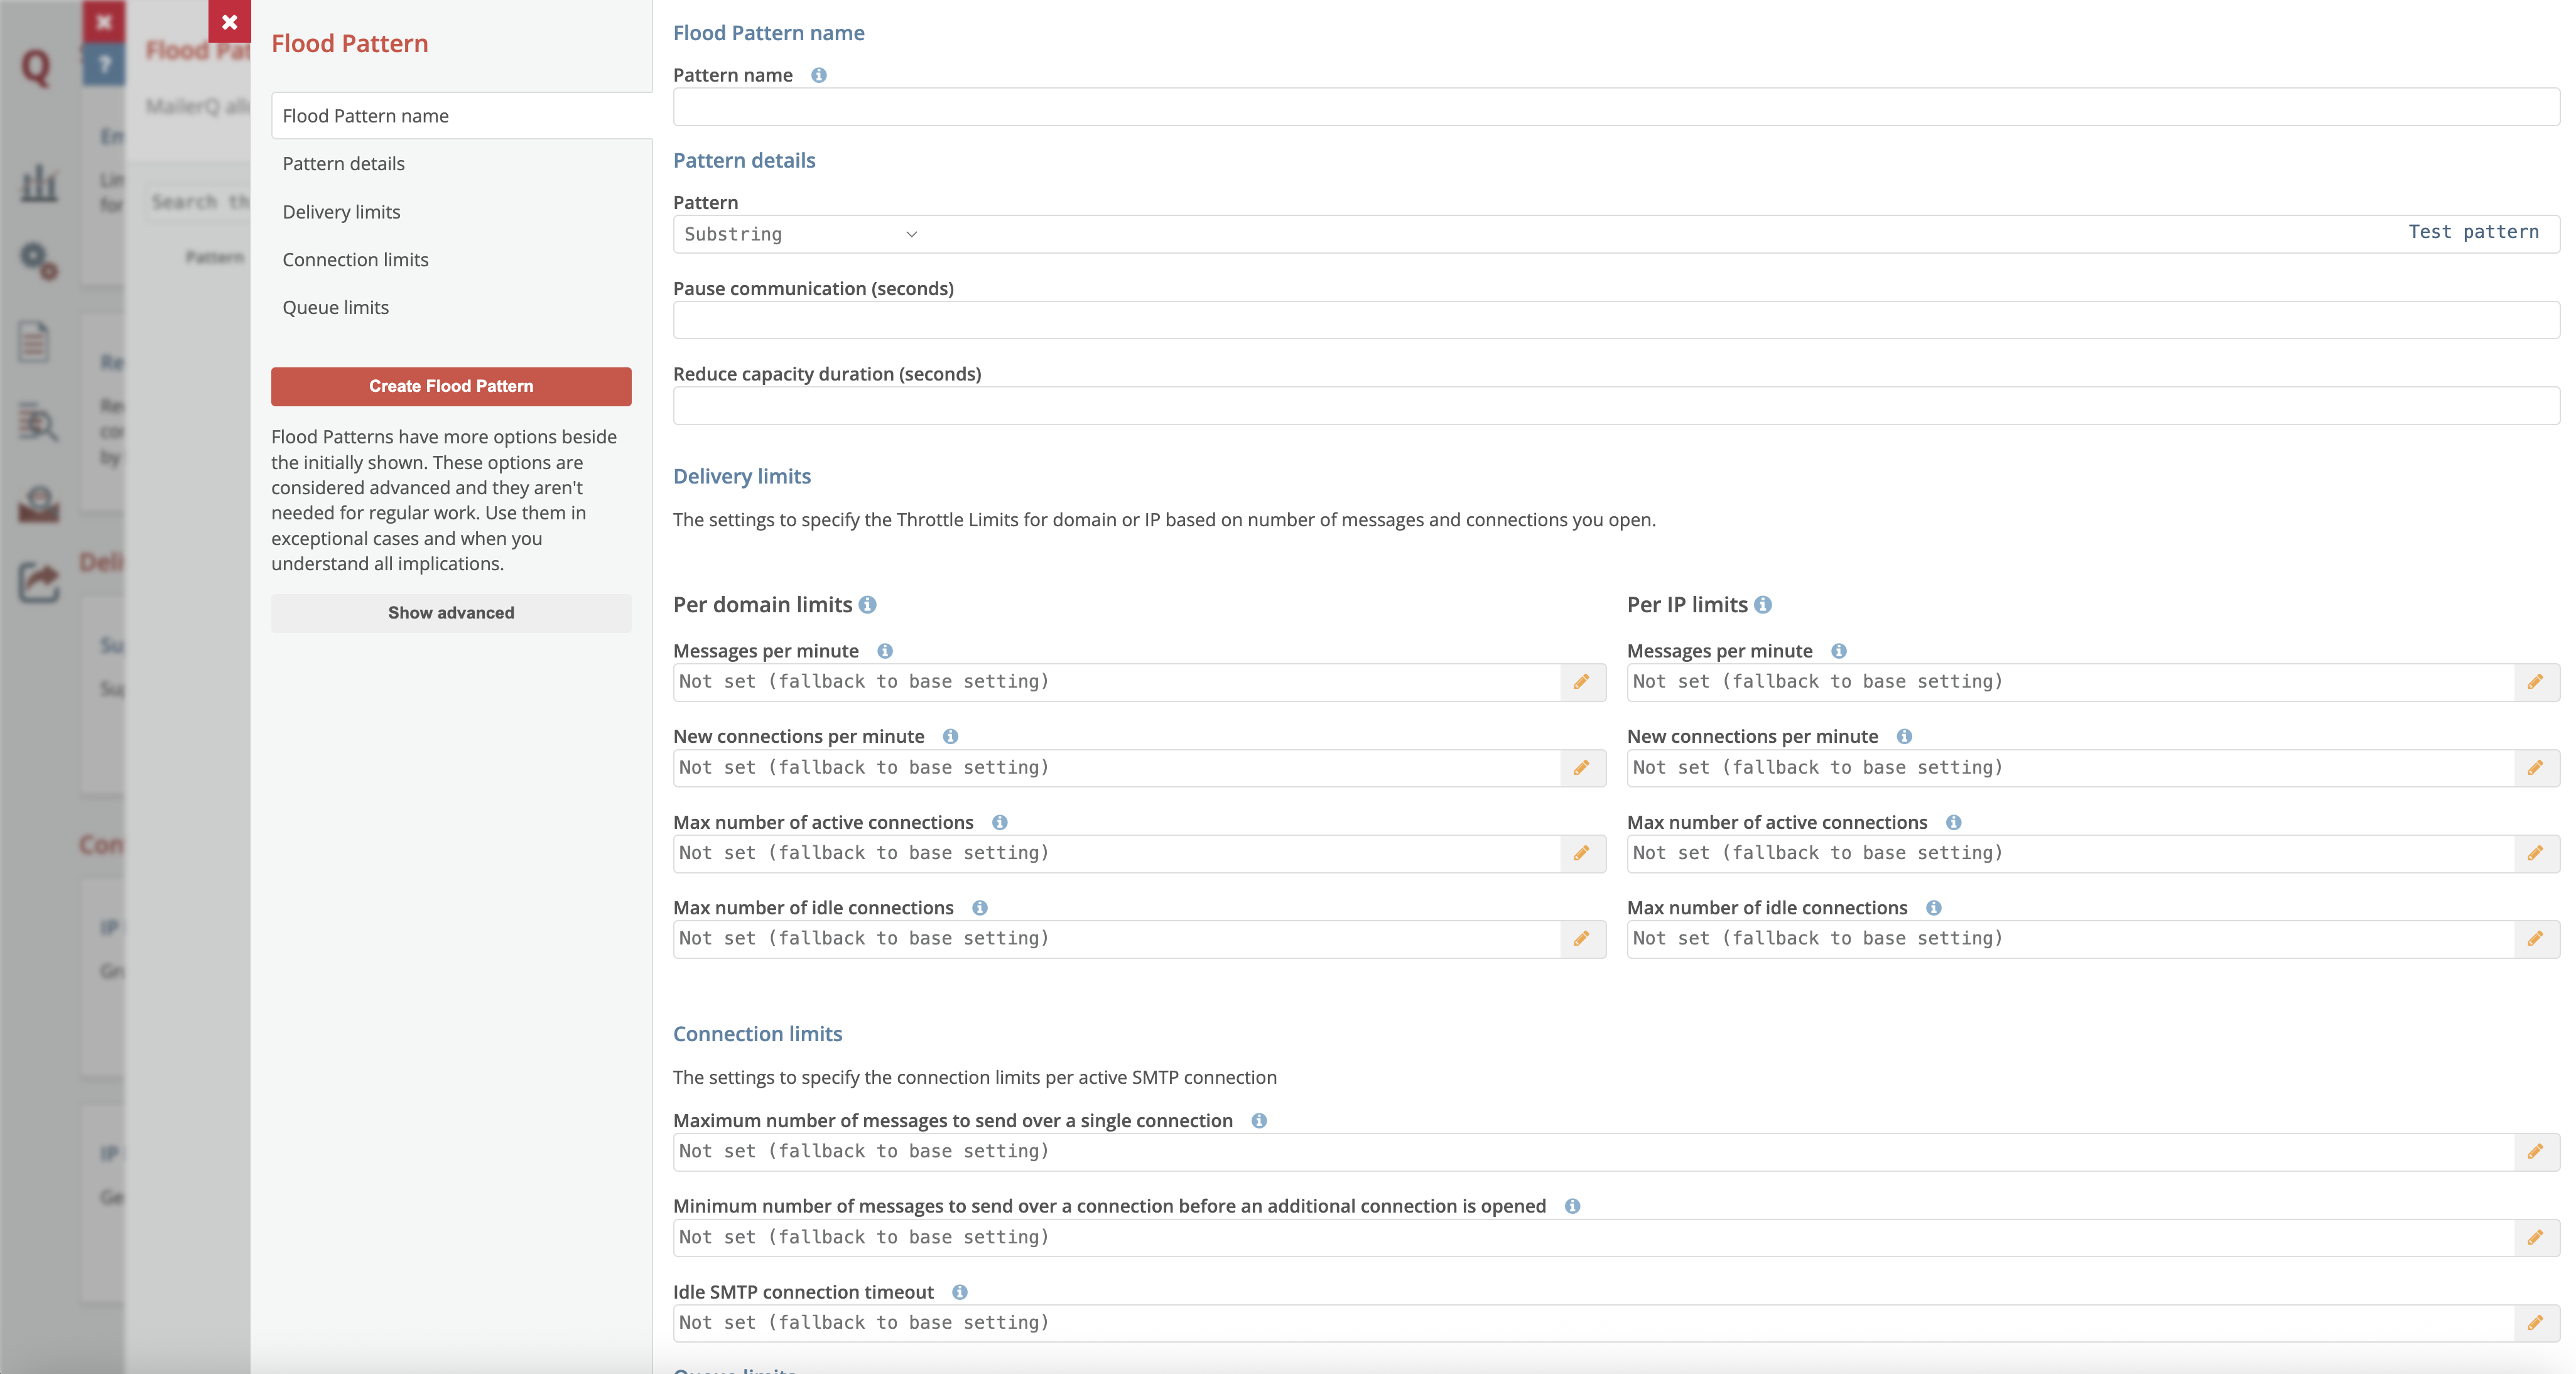Viewport: 2576px width, 1374px height.
Task: Open the settings gears sidebar icon
Action: point(39,262)
